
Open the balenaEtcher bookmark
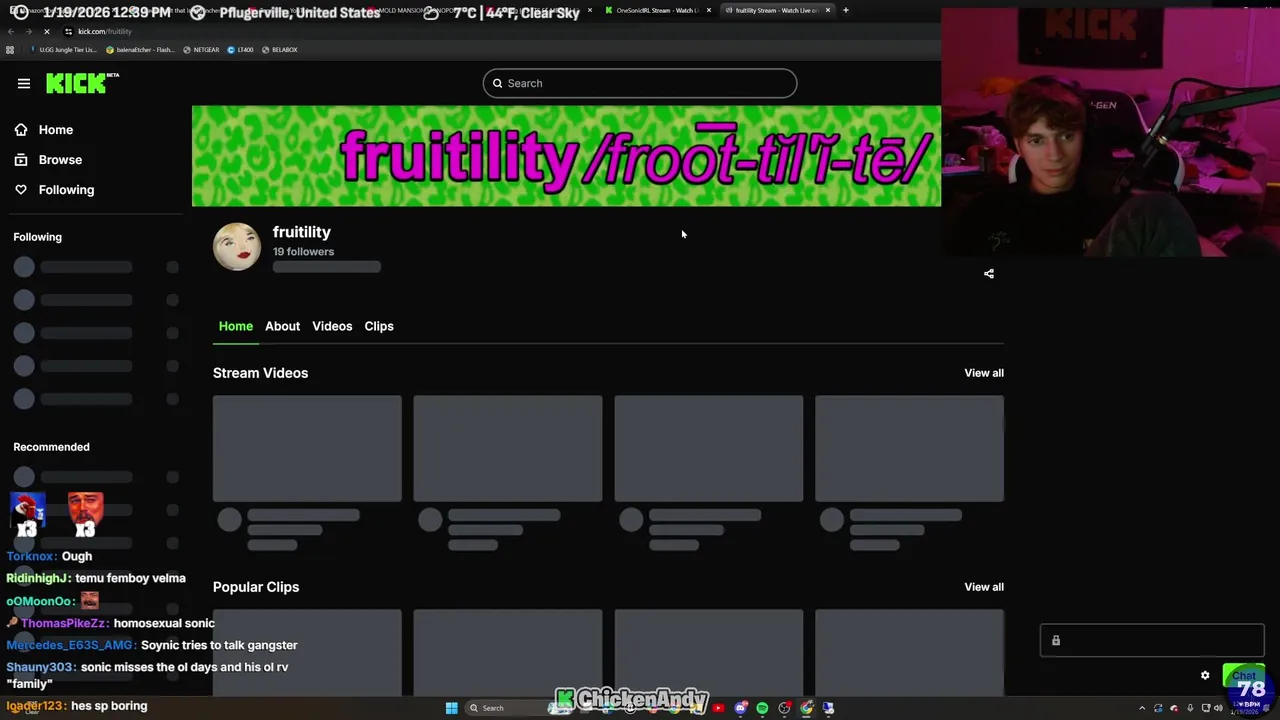[x=139, y=49]
